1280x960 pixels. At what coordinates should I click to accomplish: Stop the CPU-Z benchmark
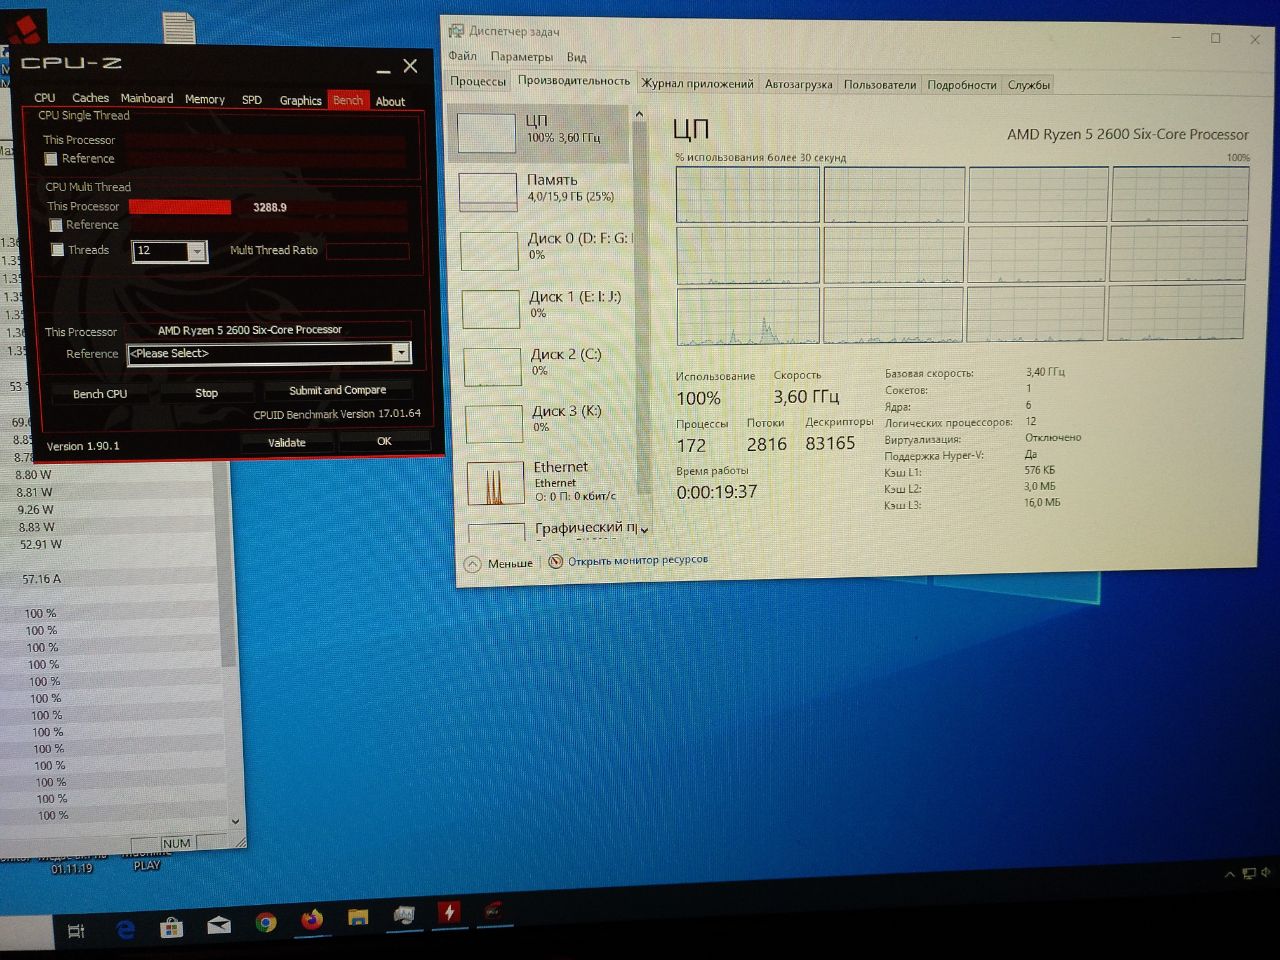point(207,393)
